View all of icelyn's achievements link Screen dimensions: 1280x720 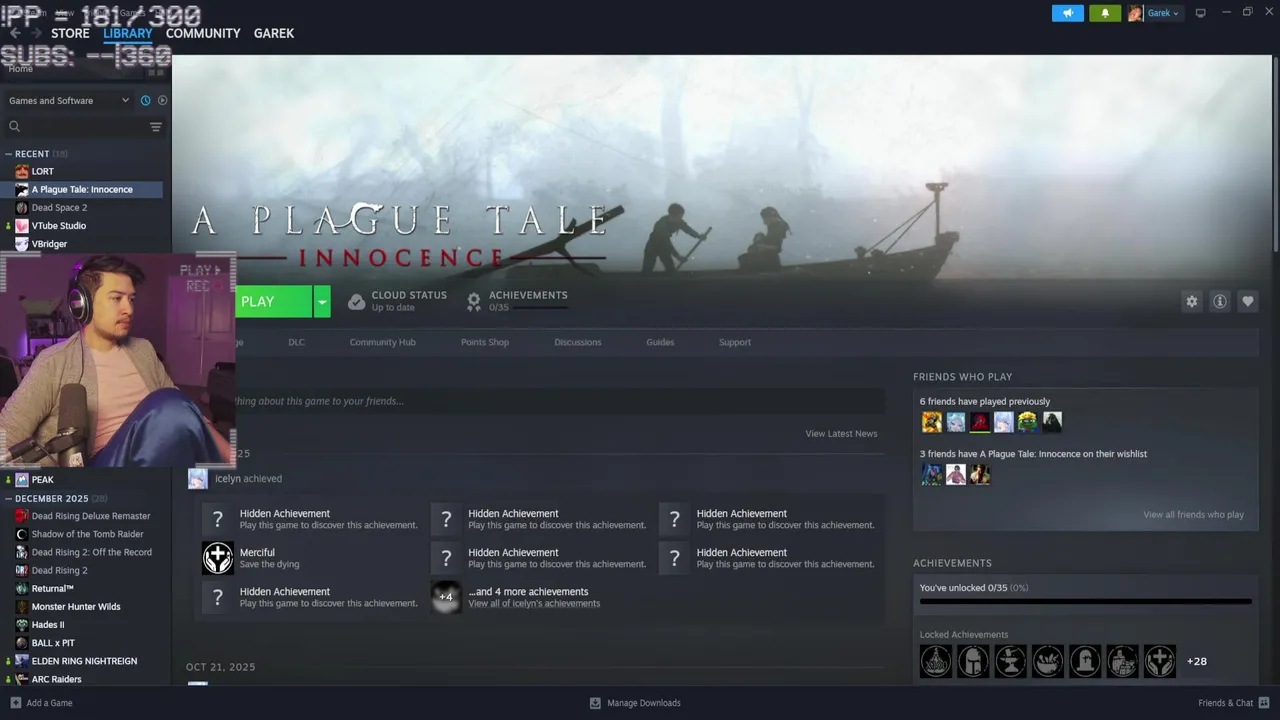[534, 604]
